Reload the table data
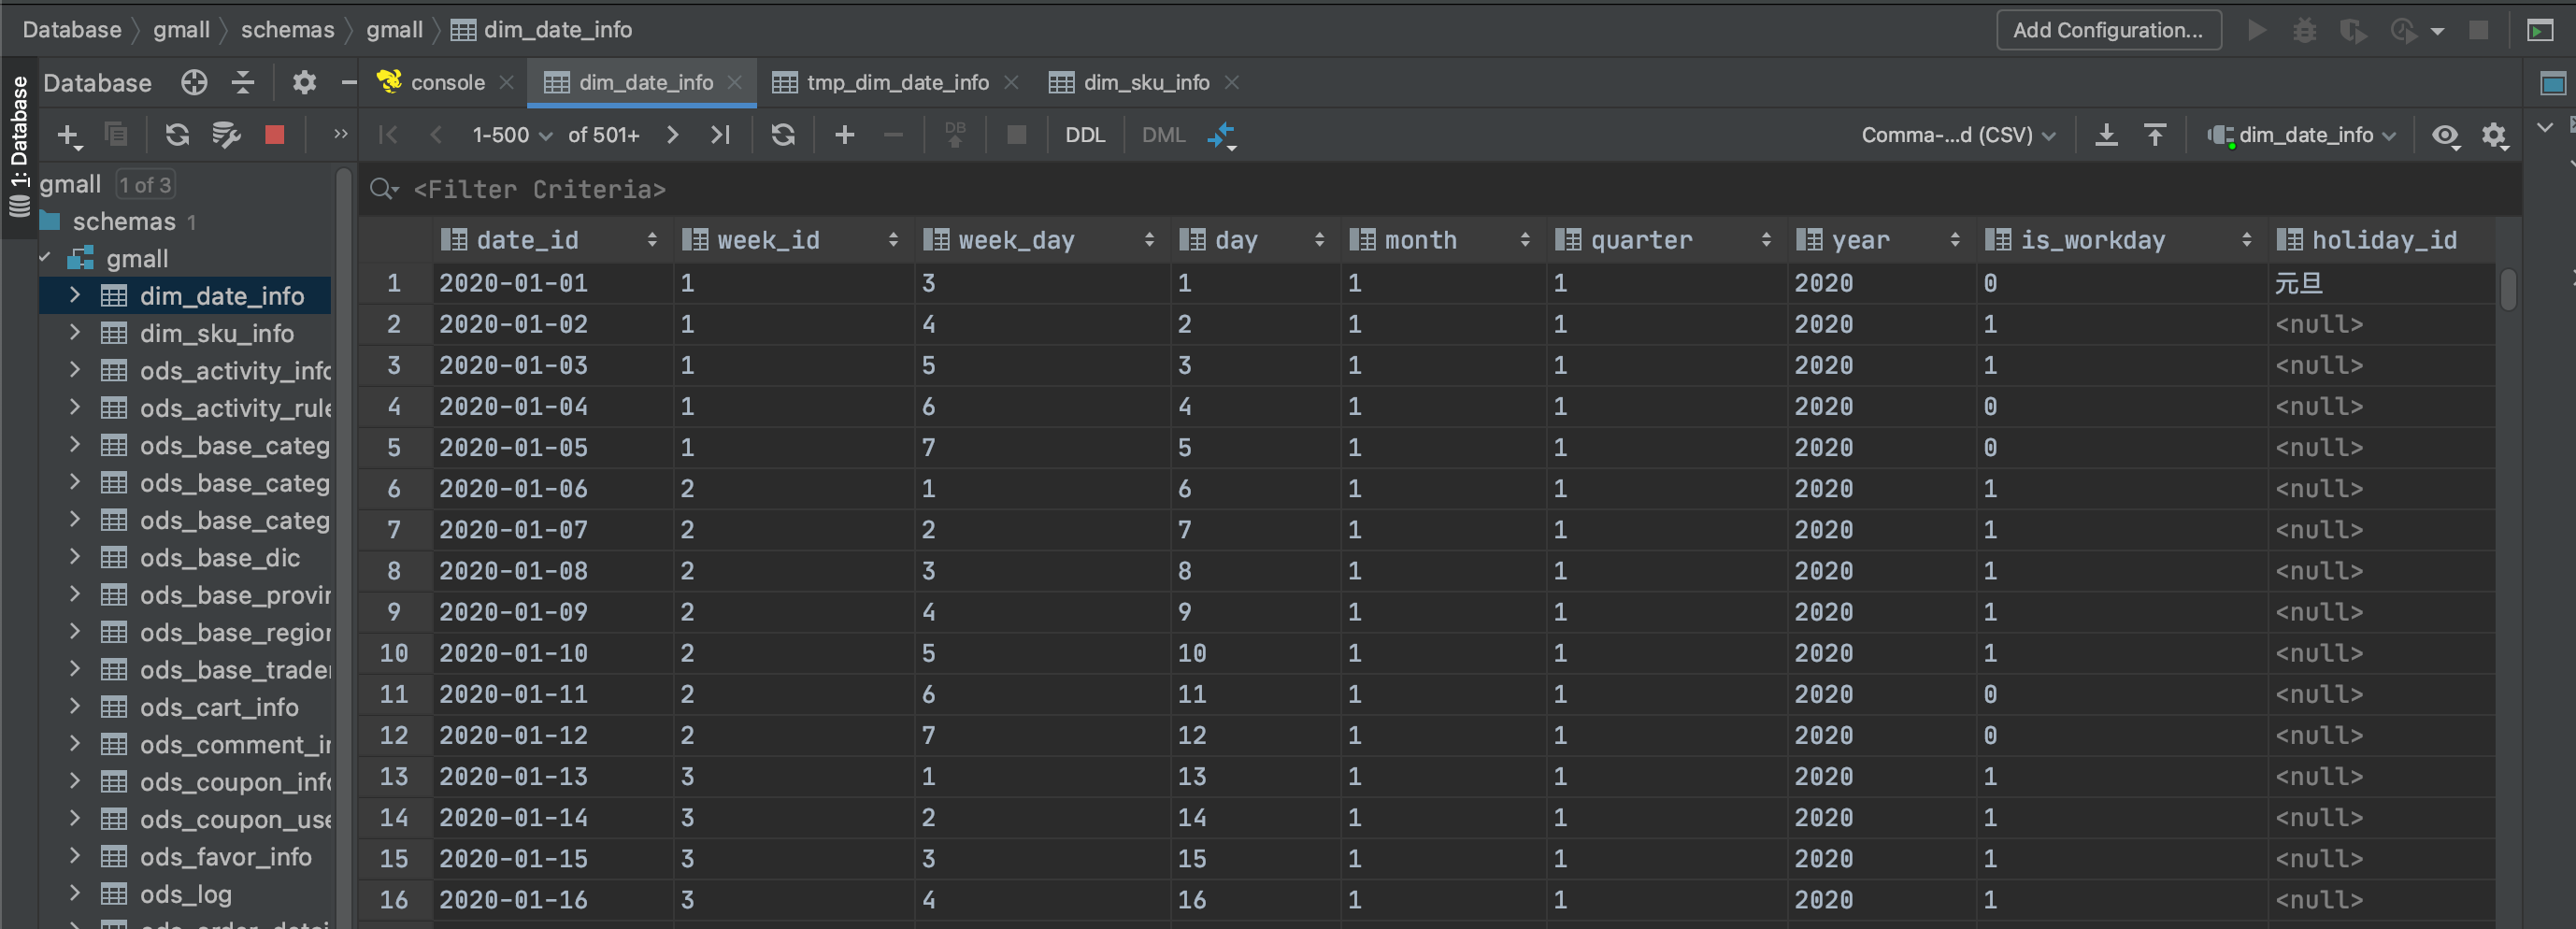 click(783, 134)
